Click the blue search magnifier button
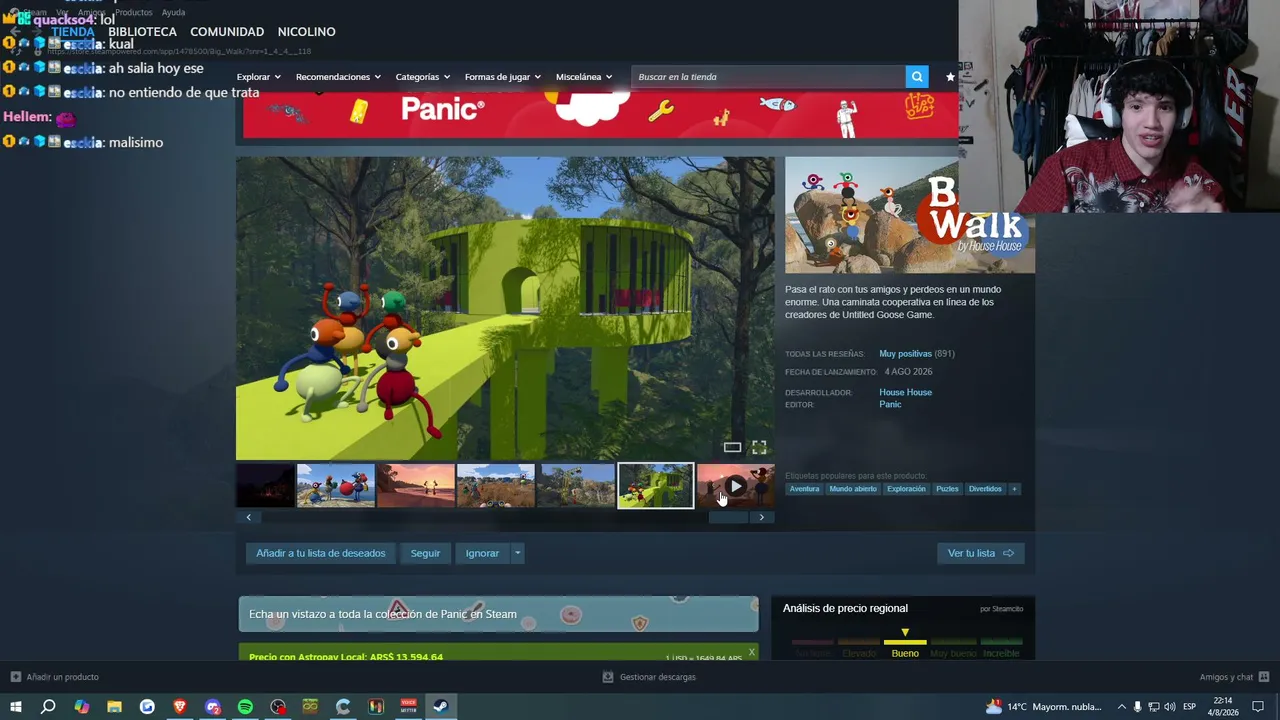 (x=916, y=77)
